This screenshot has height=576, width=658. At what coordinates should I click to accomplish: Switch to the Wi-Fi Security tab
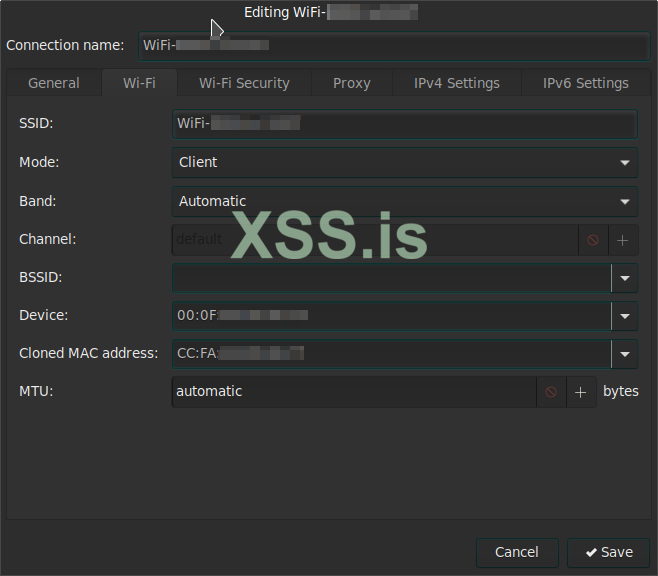coord(244,83)
